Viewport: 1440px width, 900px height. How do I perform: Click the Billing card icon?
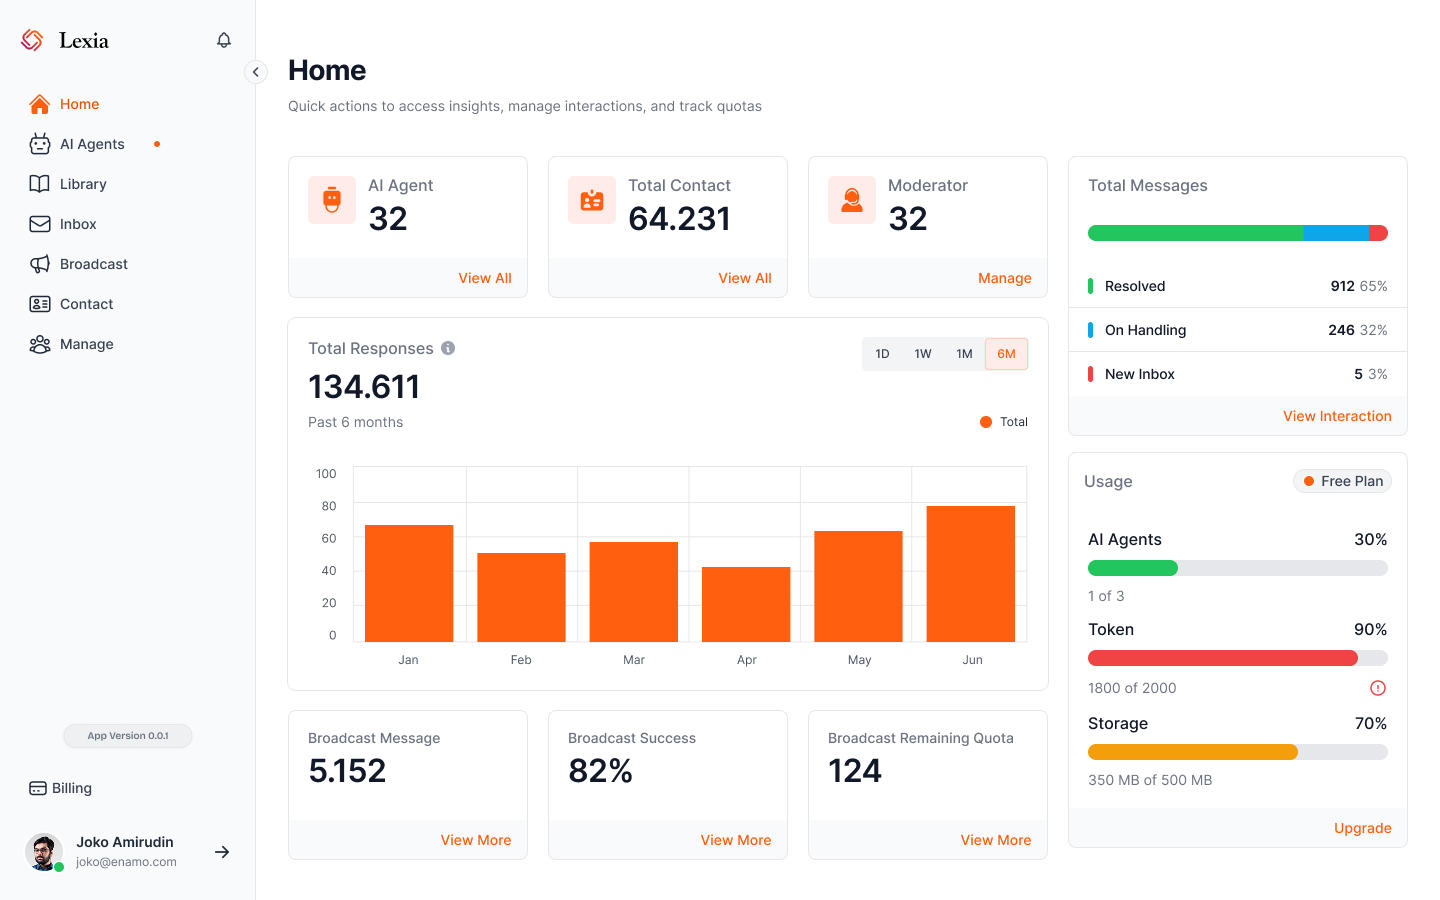[x=38, y=788]
